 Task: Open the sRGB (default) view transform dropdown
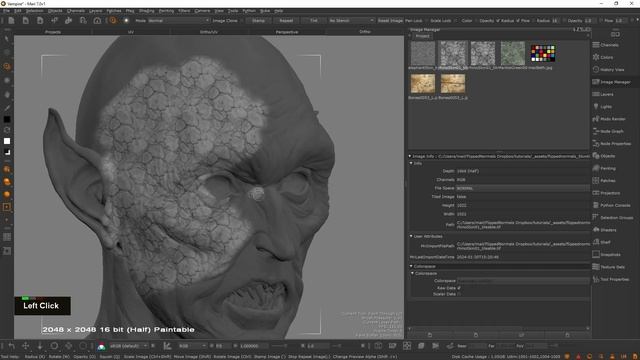pos(128,346)
